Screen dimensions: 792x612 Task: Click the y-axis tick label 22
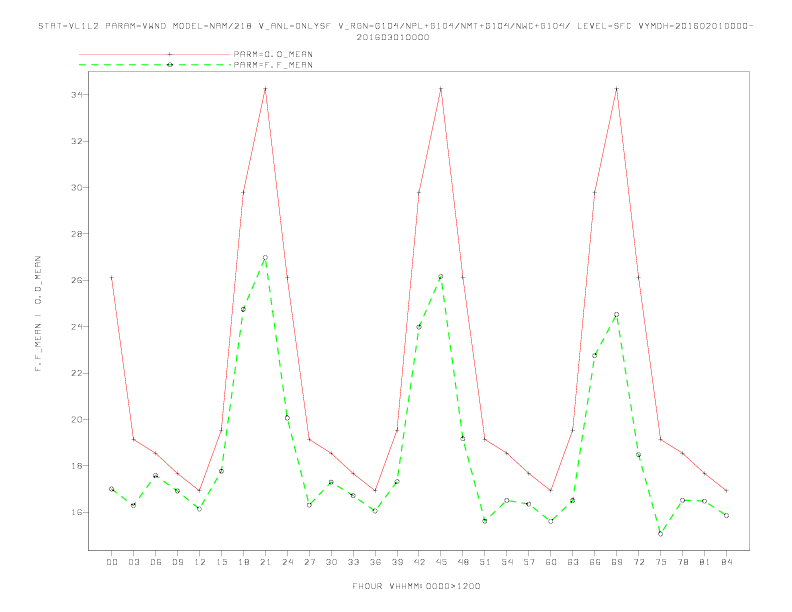[77, 373]
